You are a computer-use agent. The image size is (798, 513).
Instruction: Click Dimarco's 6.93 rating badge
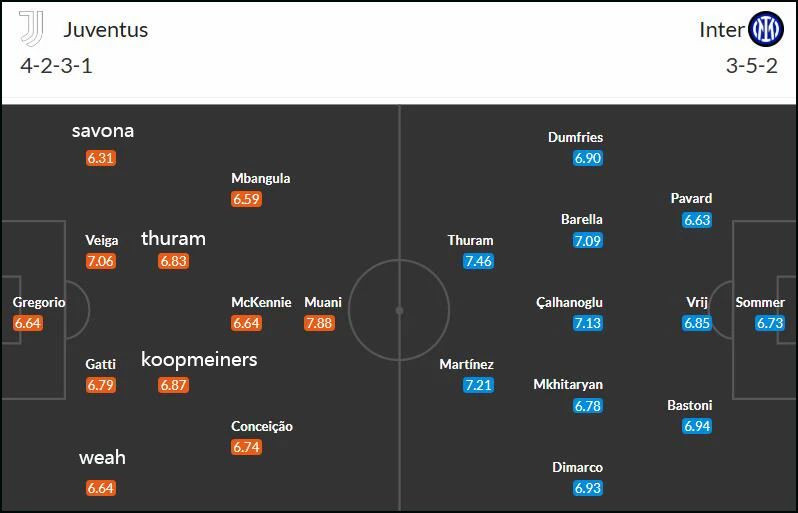587,488
